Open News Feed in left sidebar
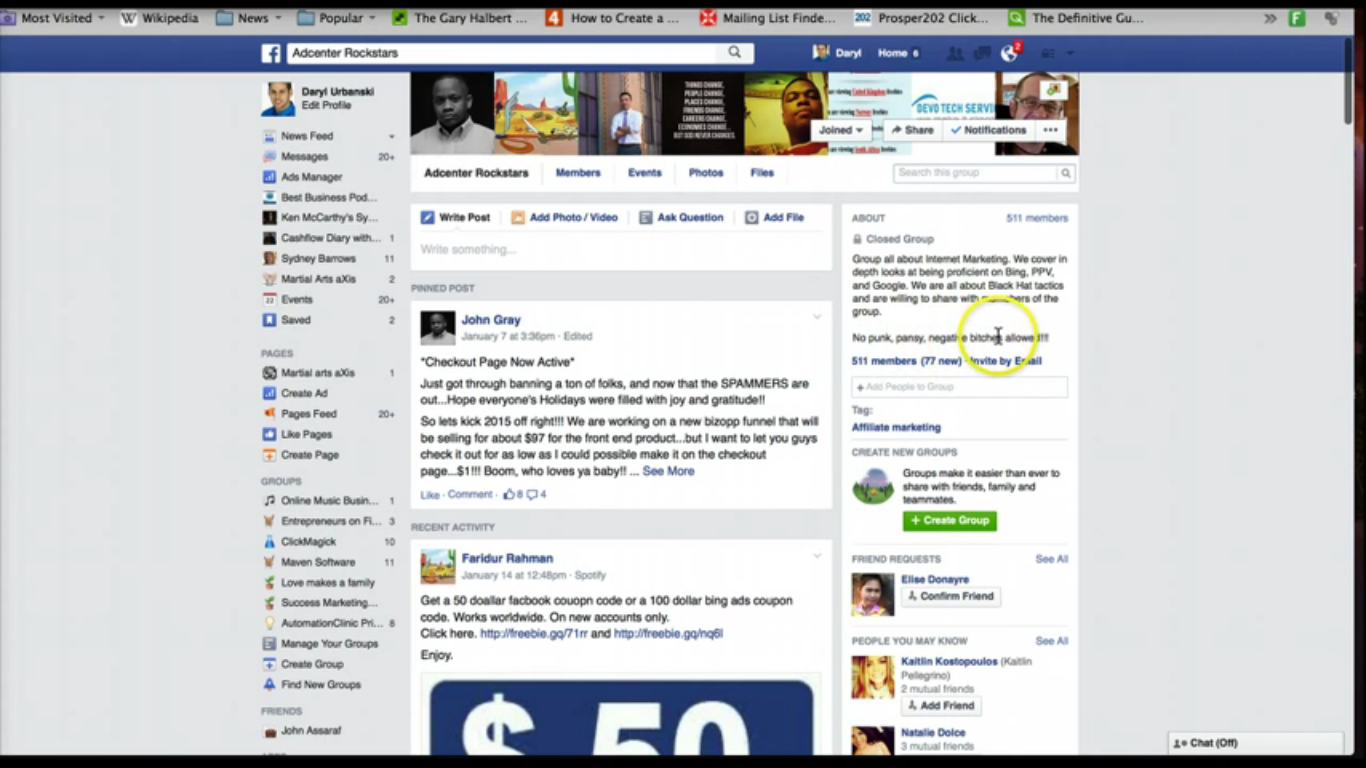The image size is (1366, 768). [x=307, y=136]
